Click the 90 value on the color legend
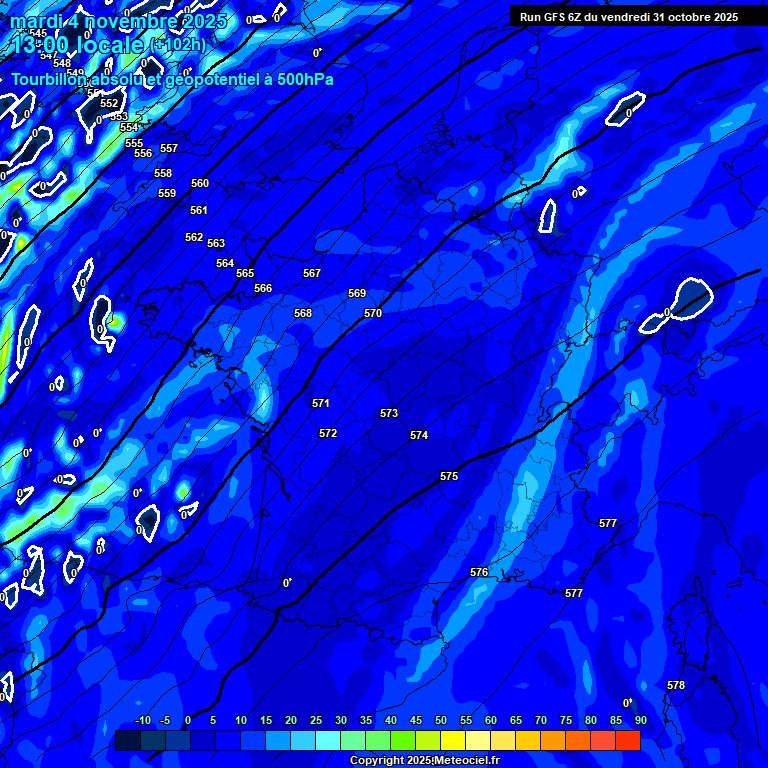 click(x=640, y=721)
